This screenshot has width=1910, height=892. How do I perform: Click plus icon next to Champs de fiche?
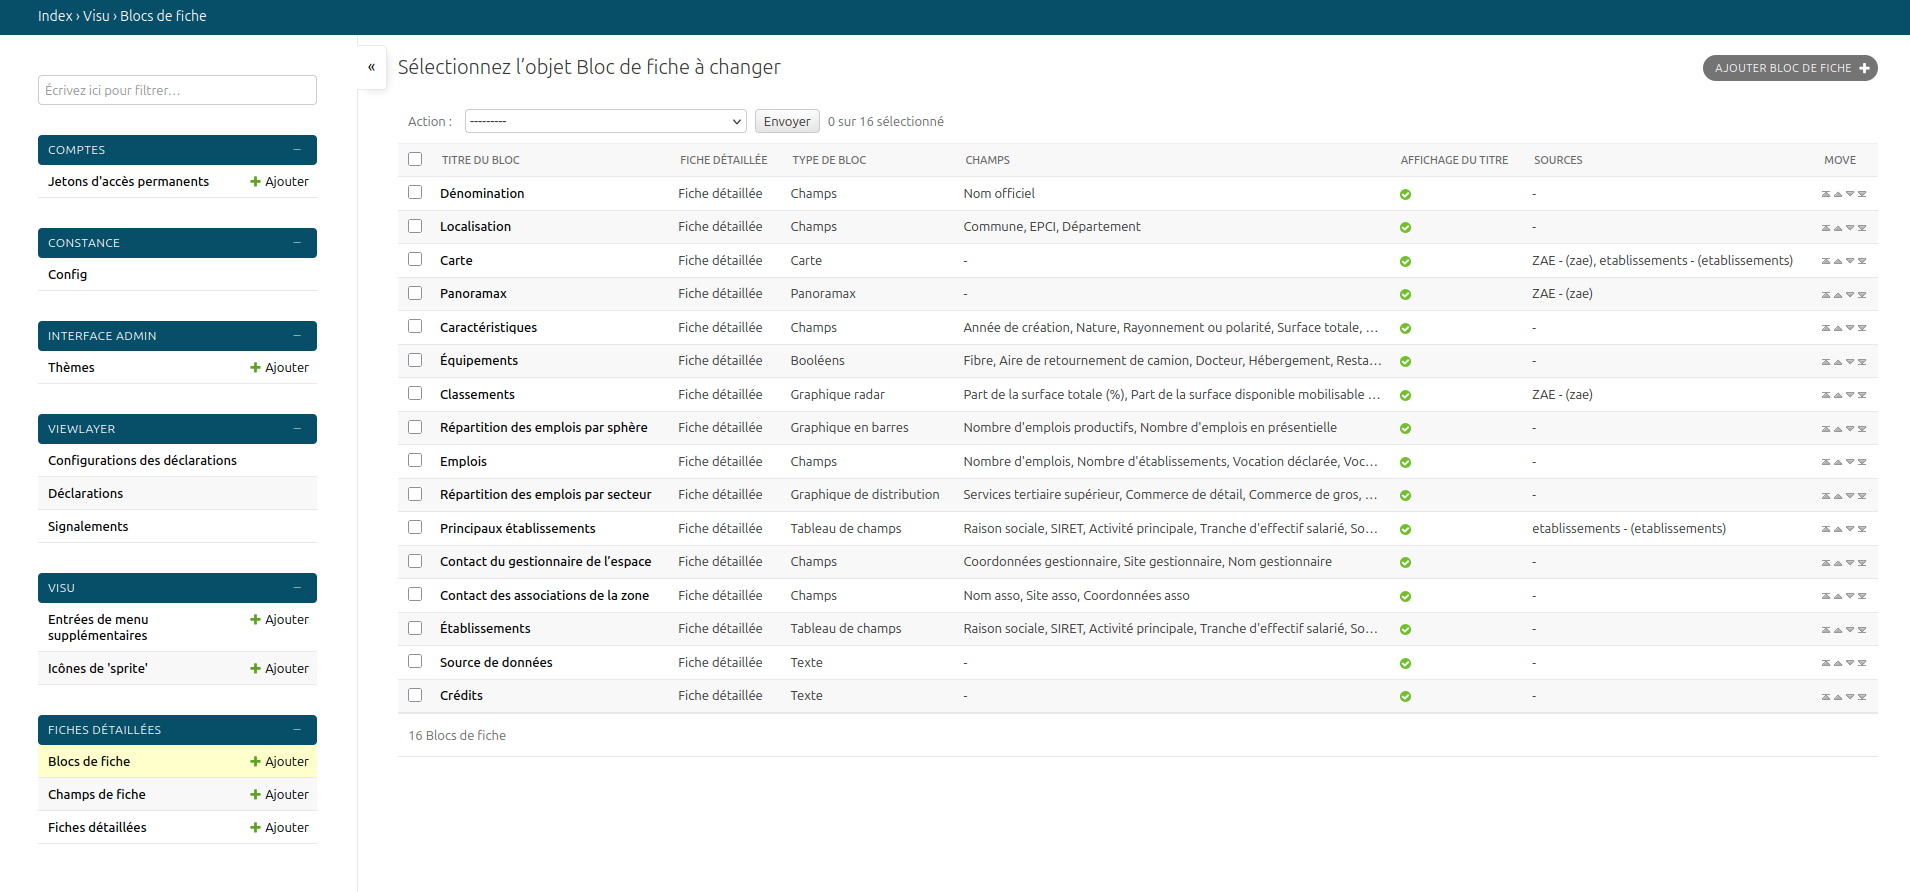255,795
